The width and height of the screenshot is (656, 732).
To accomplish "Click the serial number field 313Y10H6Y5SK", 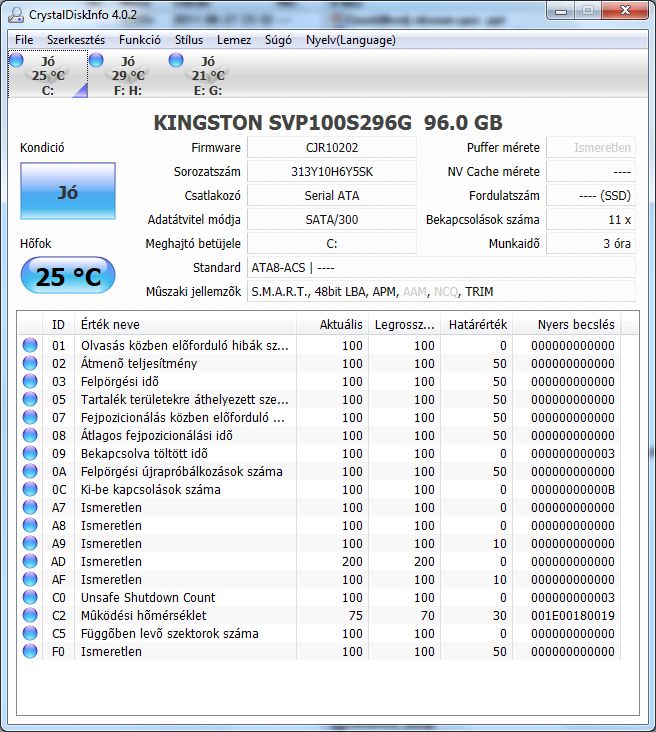I will [332, 172].
